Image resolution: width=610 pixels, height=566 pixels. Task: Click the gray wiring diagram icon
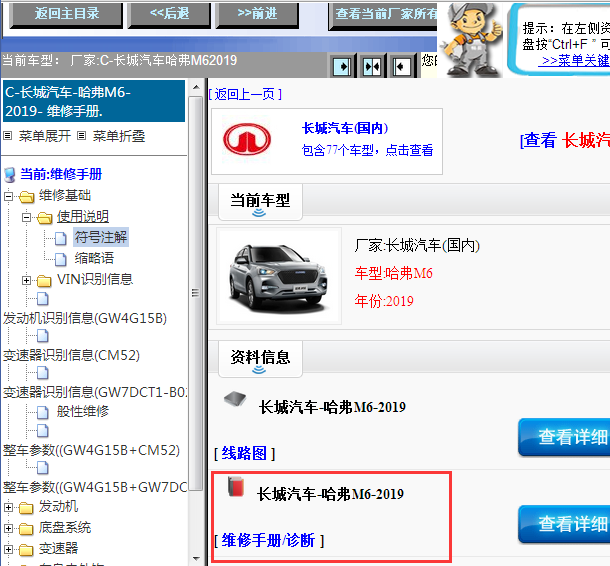(x=235, y=398)
